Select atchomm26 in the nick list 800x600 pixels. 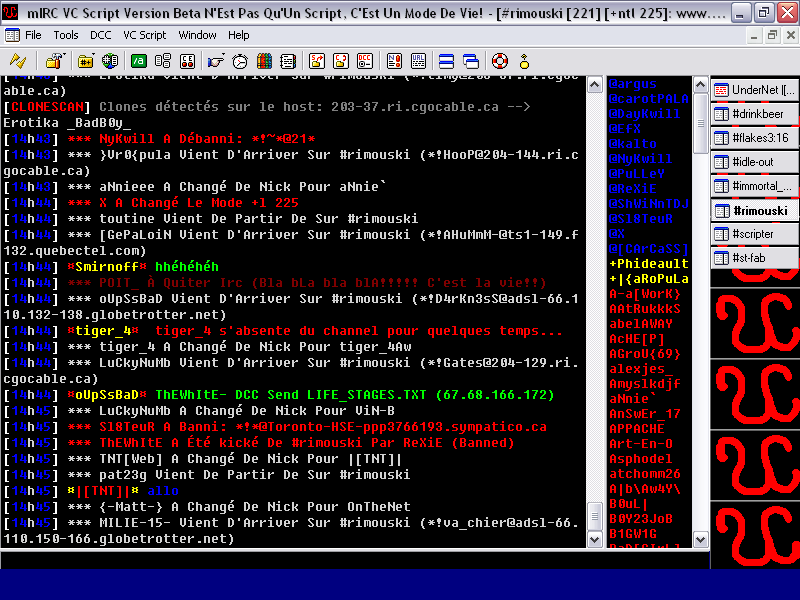[645, 473]
